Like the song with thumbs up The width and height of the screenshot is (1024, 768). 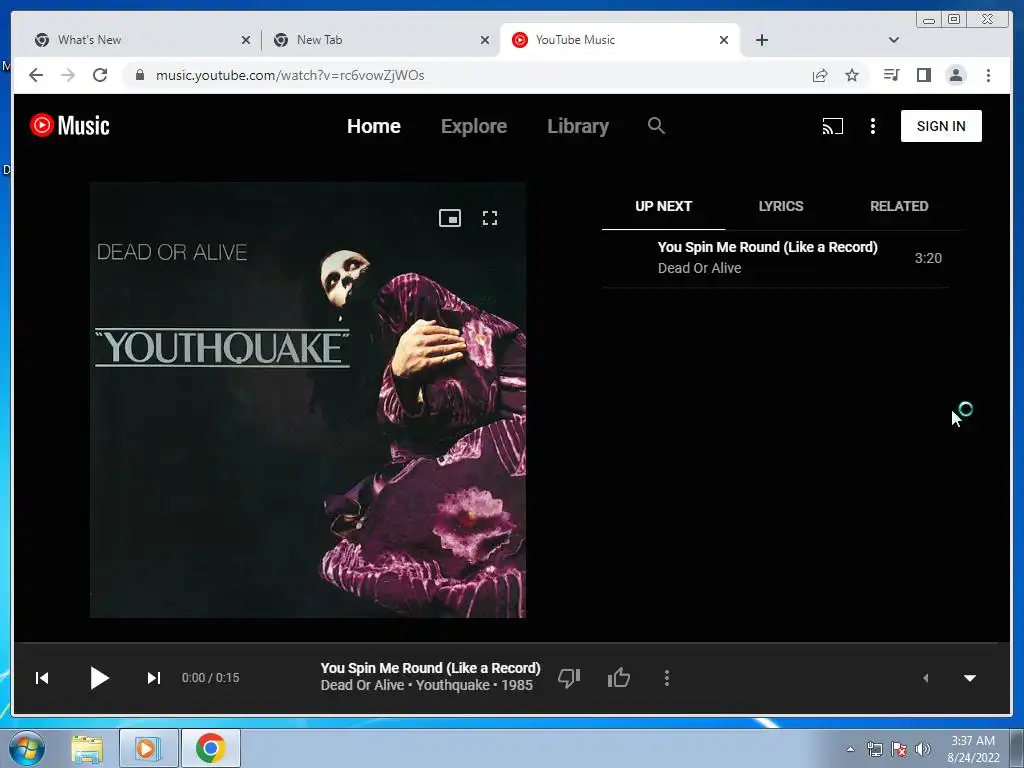tap(618, 678)
